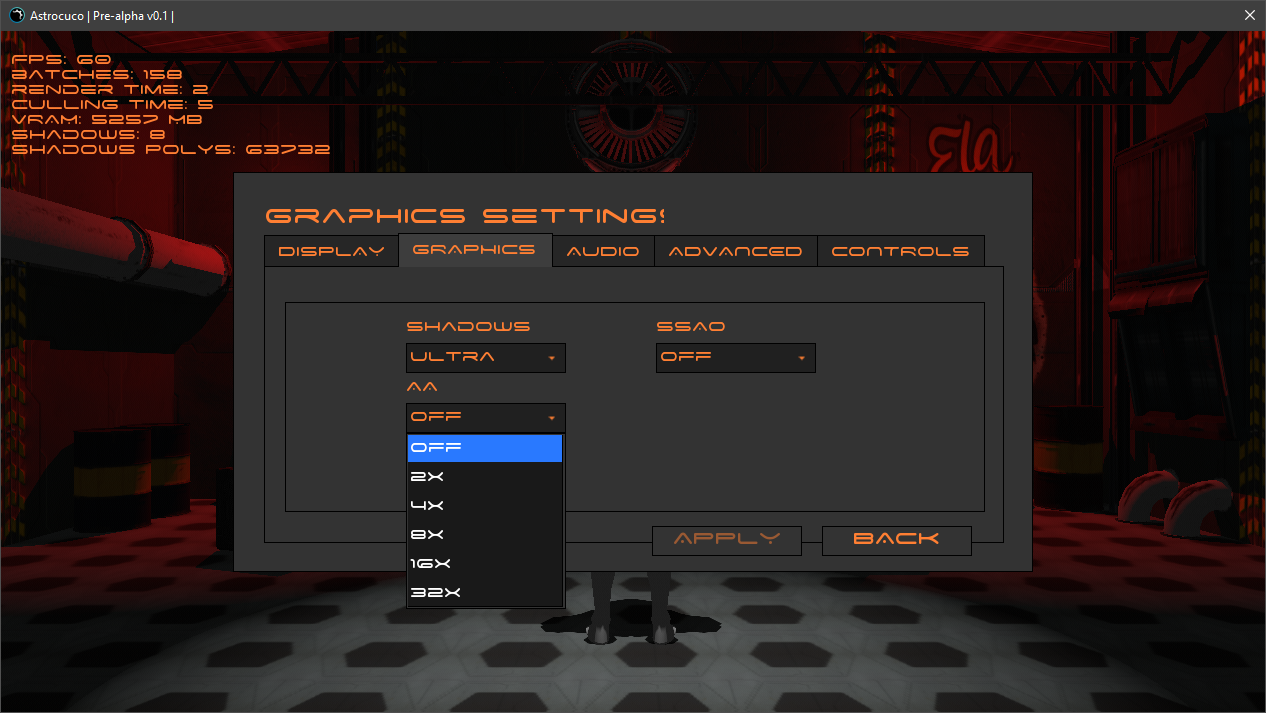Click the SSAO dropdown arrow
Screen dimensions: 1266x713
click(801, 358)
